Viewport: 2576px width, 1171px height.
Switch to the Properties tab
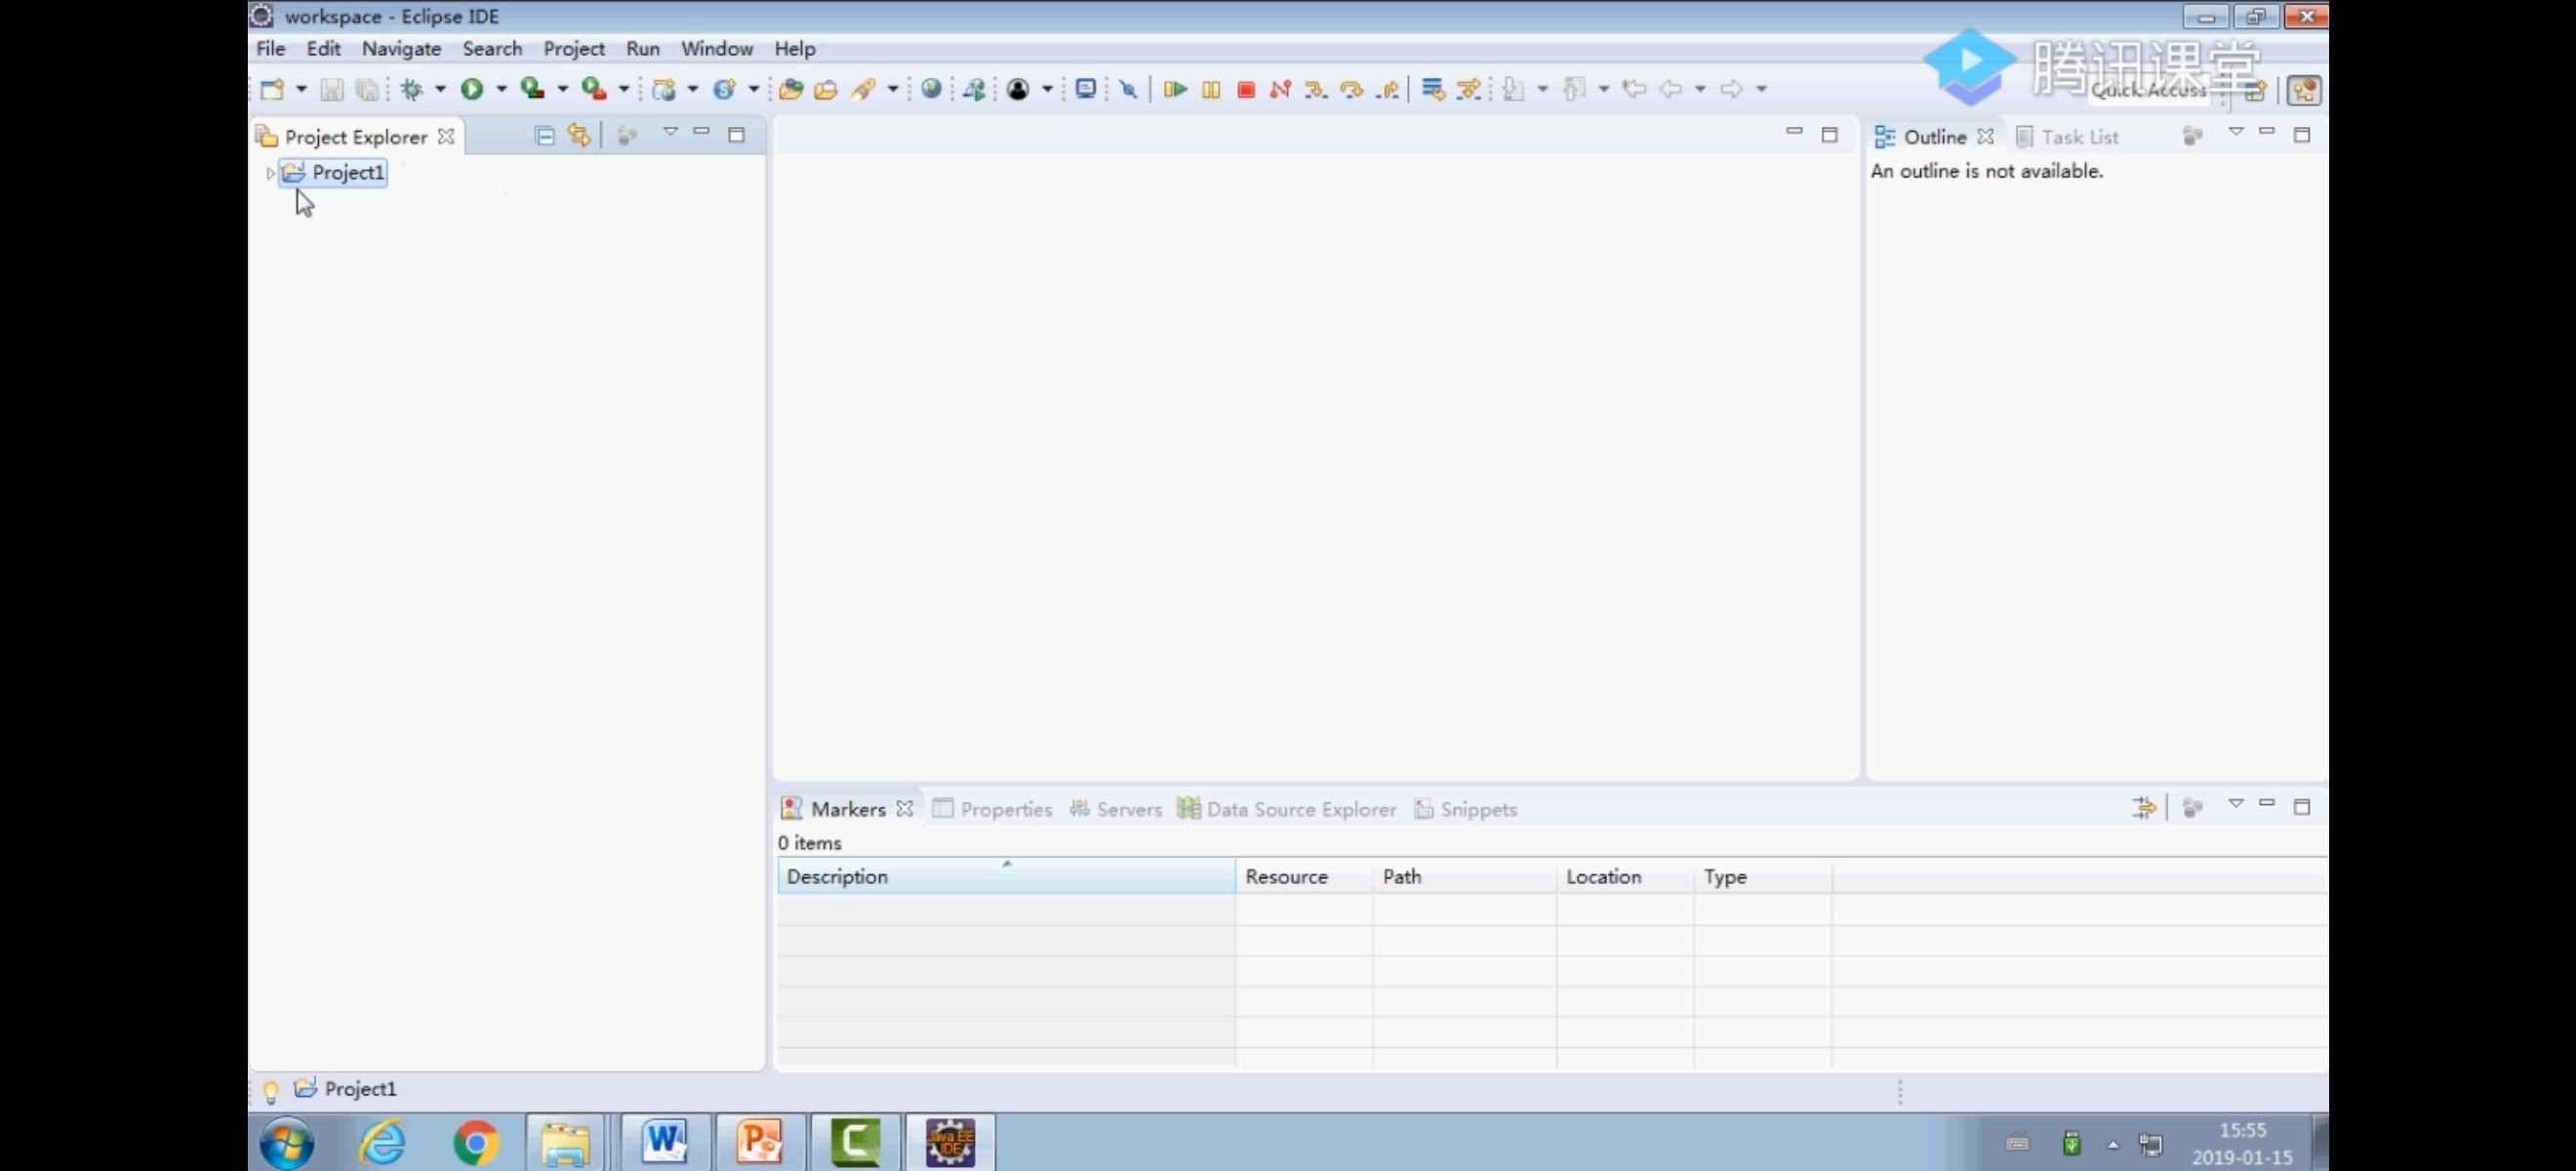[992, 809]
